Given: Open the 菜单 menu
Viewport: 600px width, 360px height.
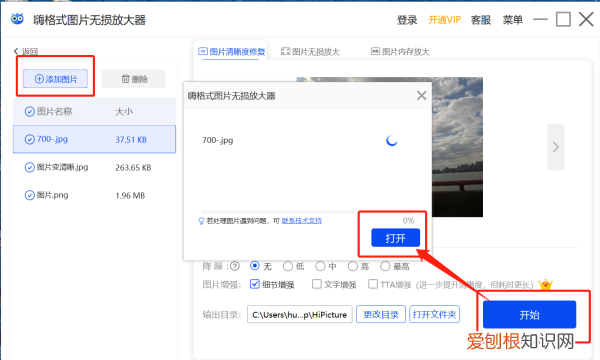Looking at the screenshot, I should pyautogui.click(x=512, y=20).
